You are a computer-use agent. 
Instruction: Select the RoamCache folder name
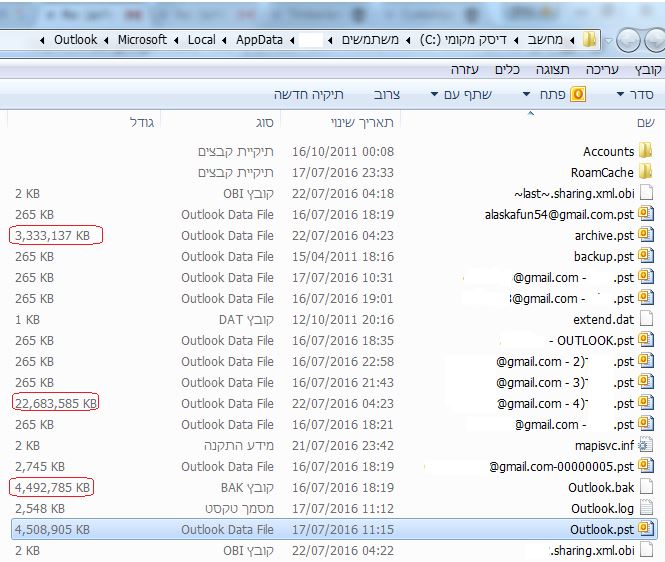602,173
